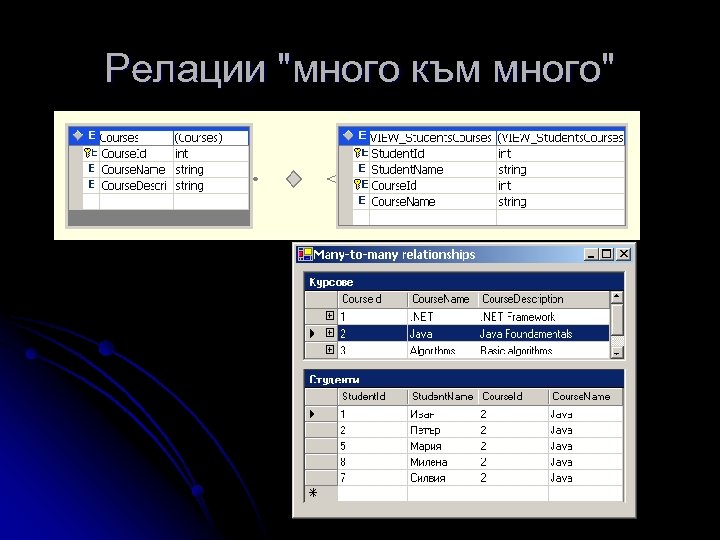
Task: Click the VIEW_StudentsCourses header diamond icon
Action: coord(348,135)
